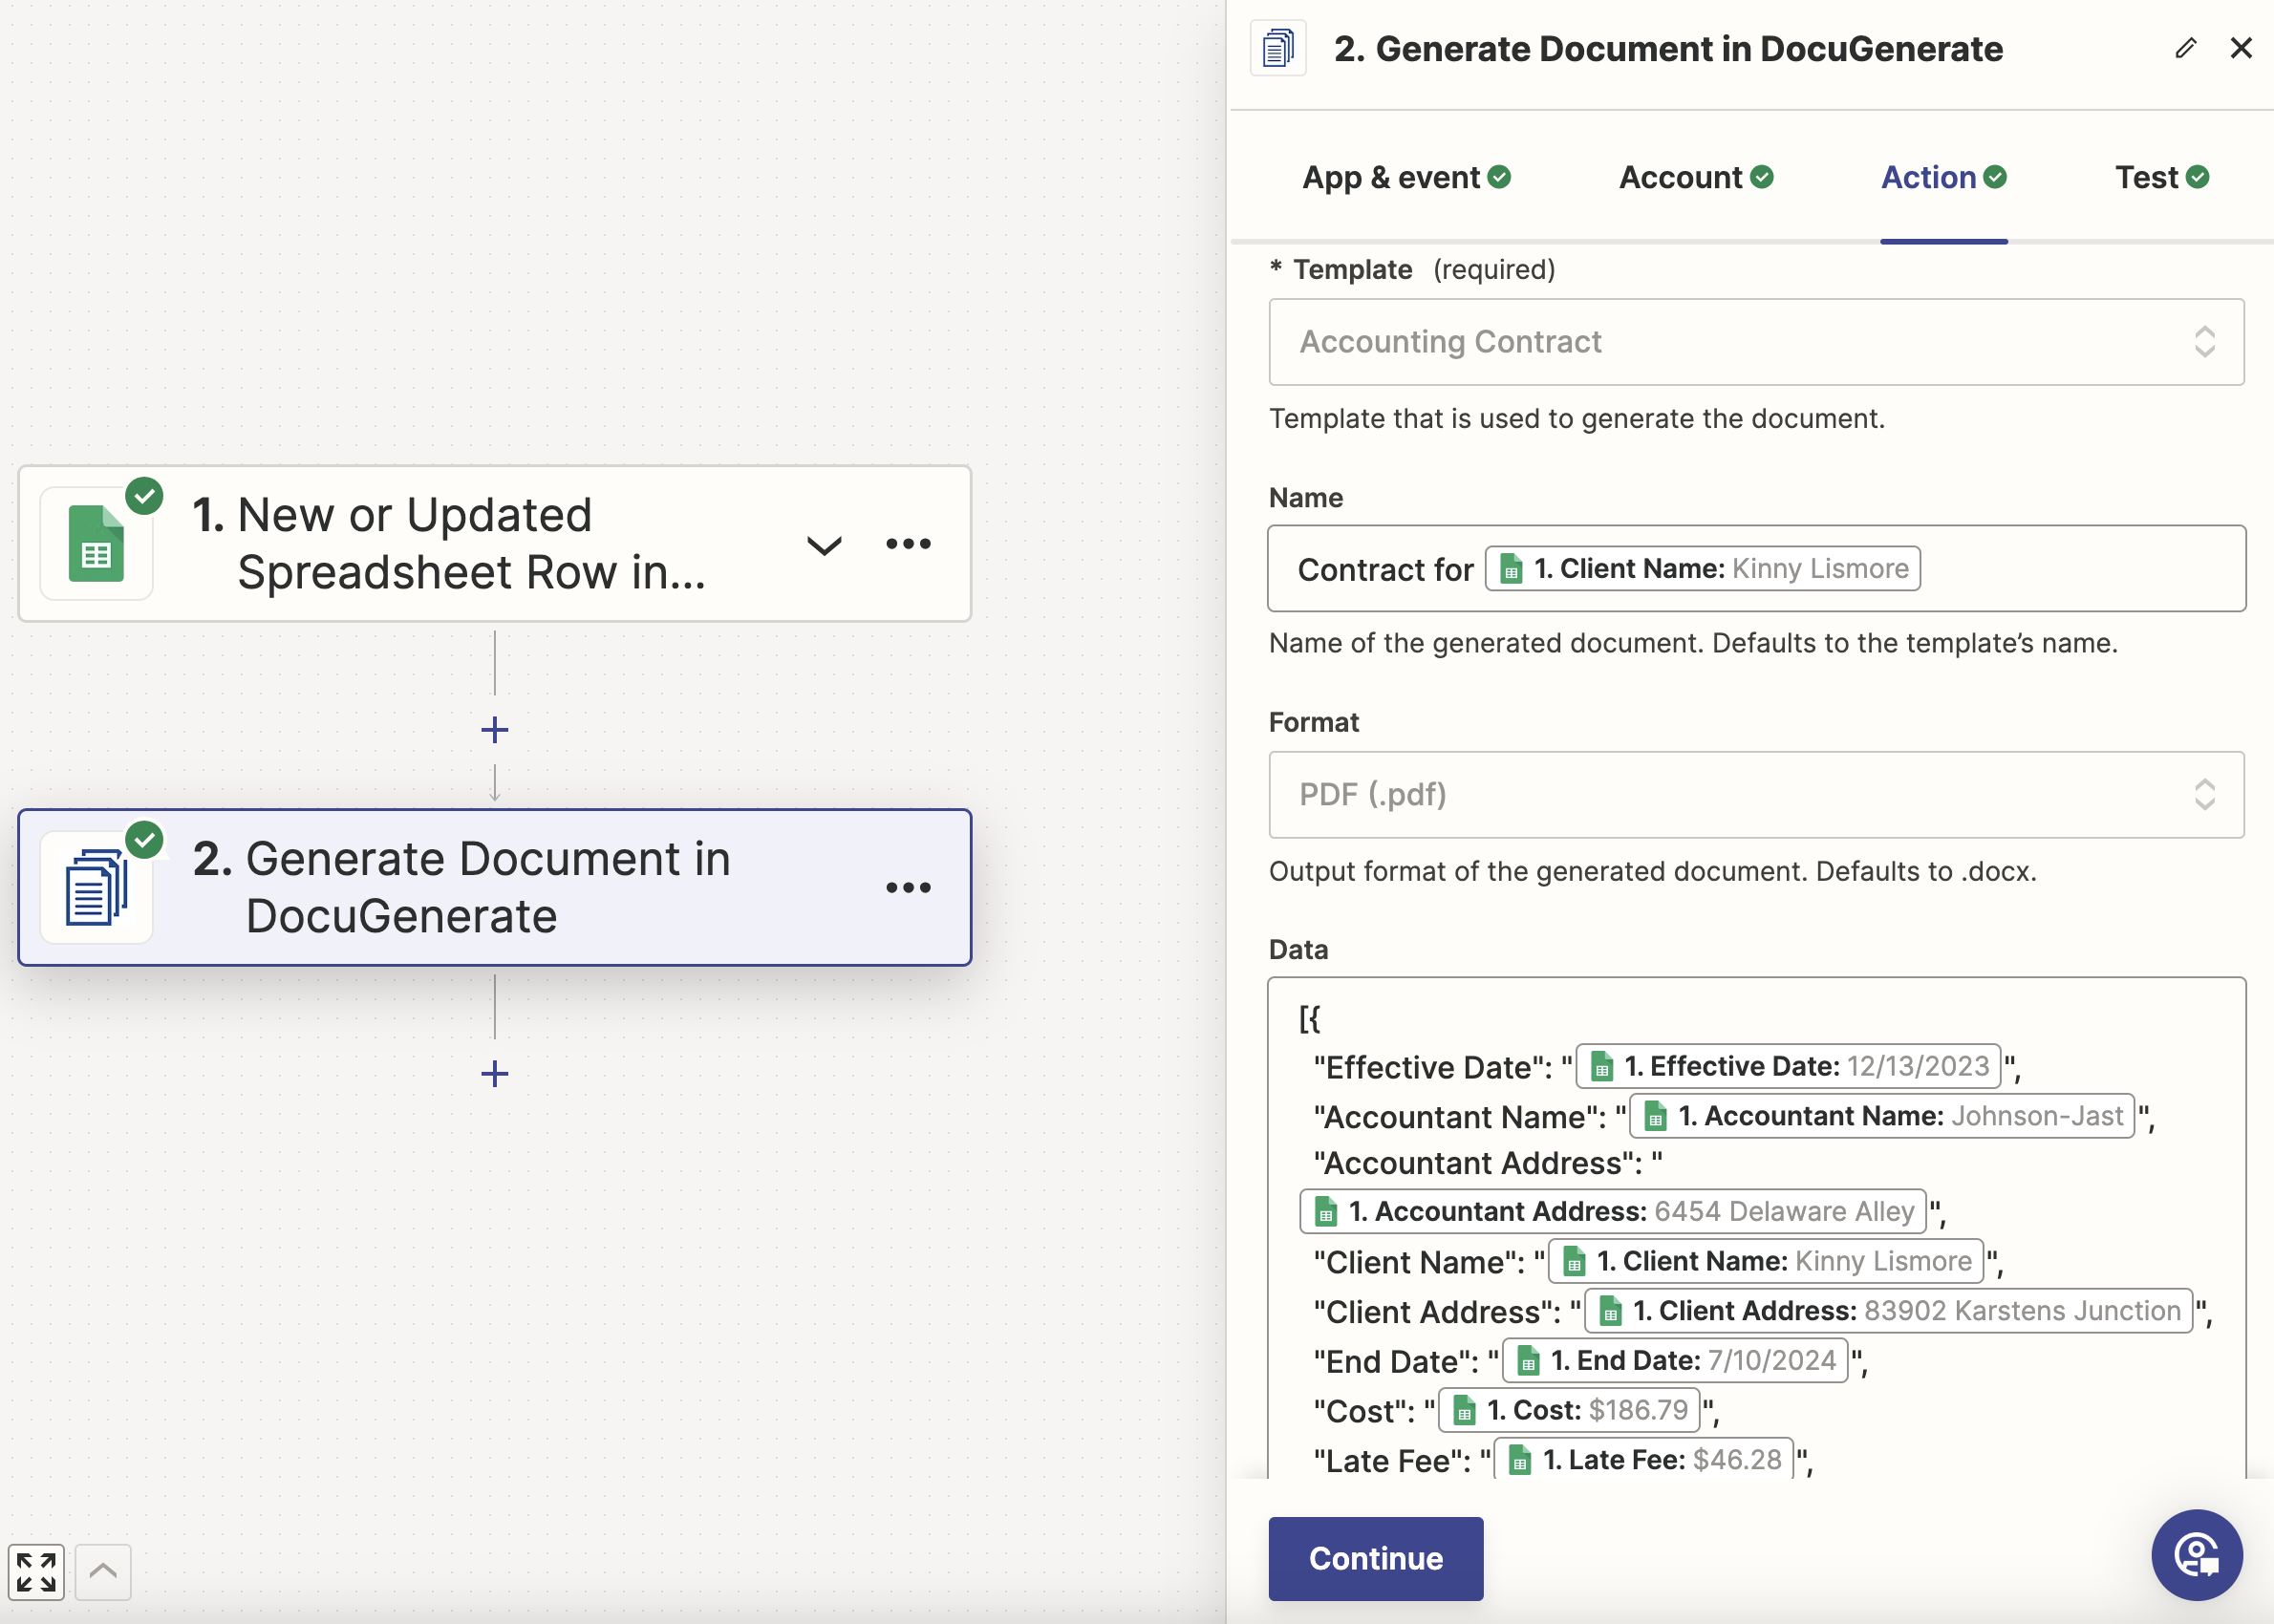The height and width of the screenshot is (1624, 2274).
Task: Close the step editor panel
Action: point(2241,48)
